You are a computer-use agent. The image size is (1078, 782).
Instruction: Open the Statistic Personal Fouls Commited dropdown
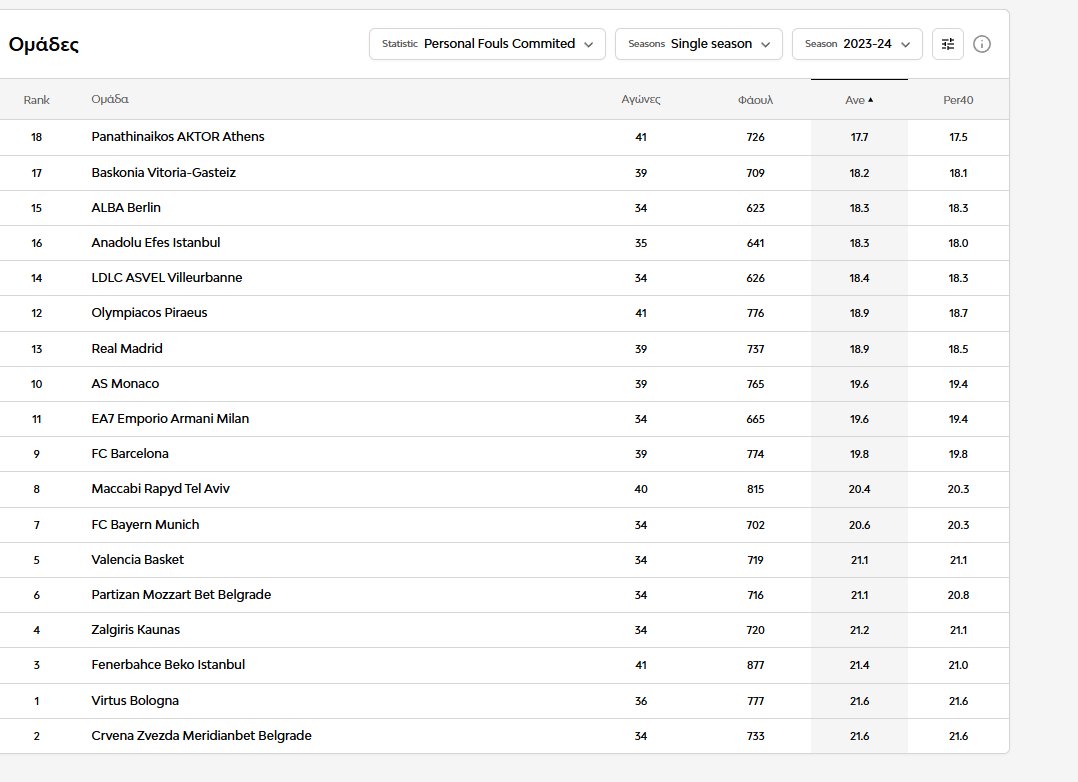(x=487, y=44)
